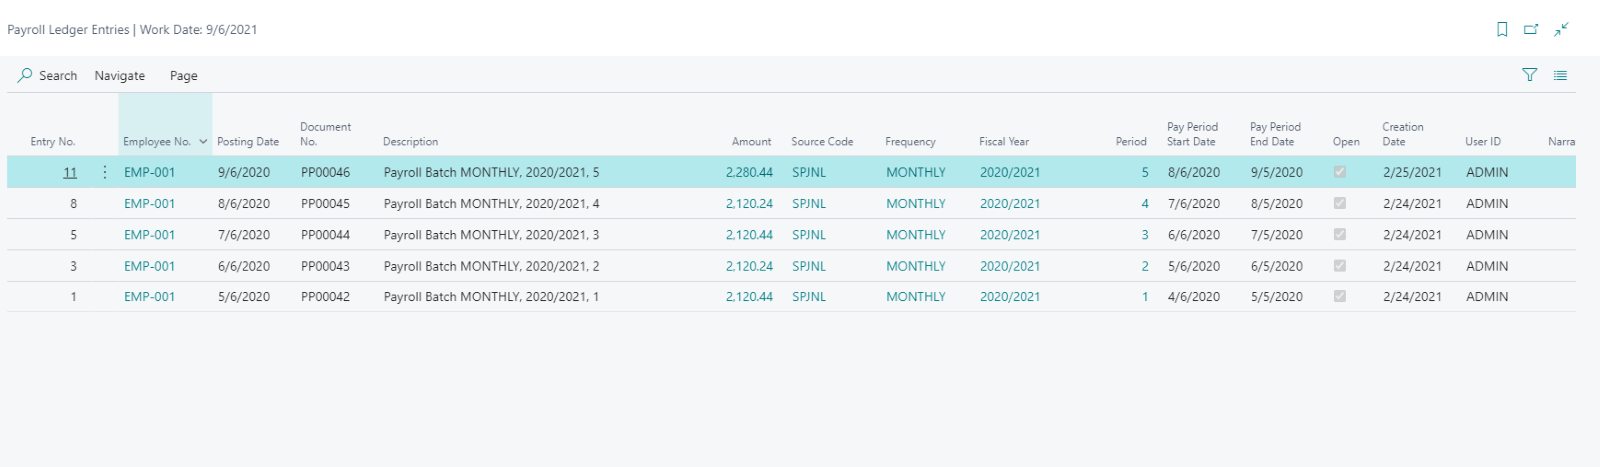Click the bookmark icon at top right

pos(1502,30)
